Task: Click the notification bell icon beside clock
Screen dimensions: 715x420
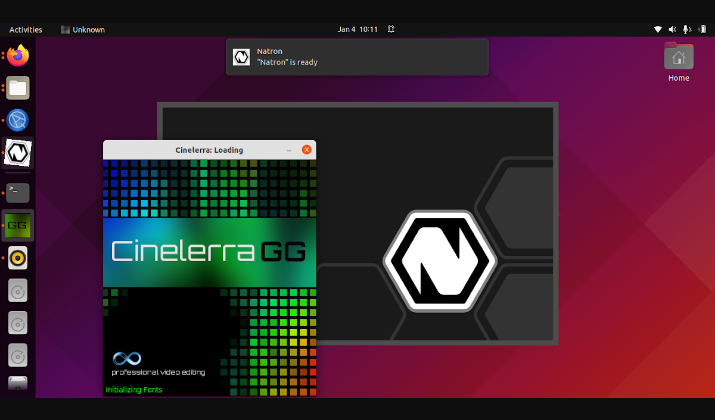Action: click(391, 29)
